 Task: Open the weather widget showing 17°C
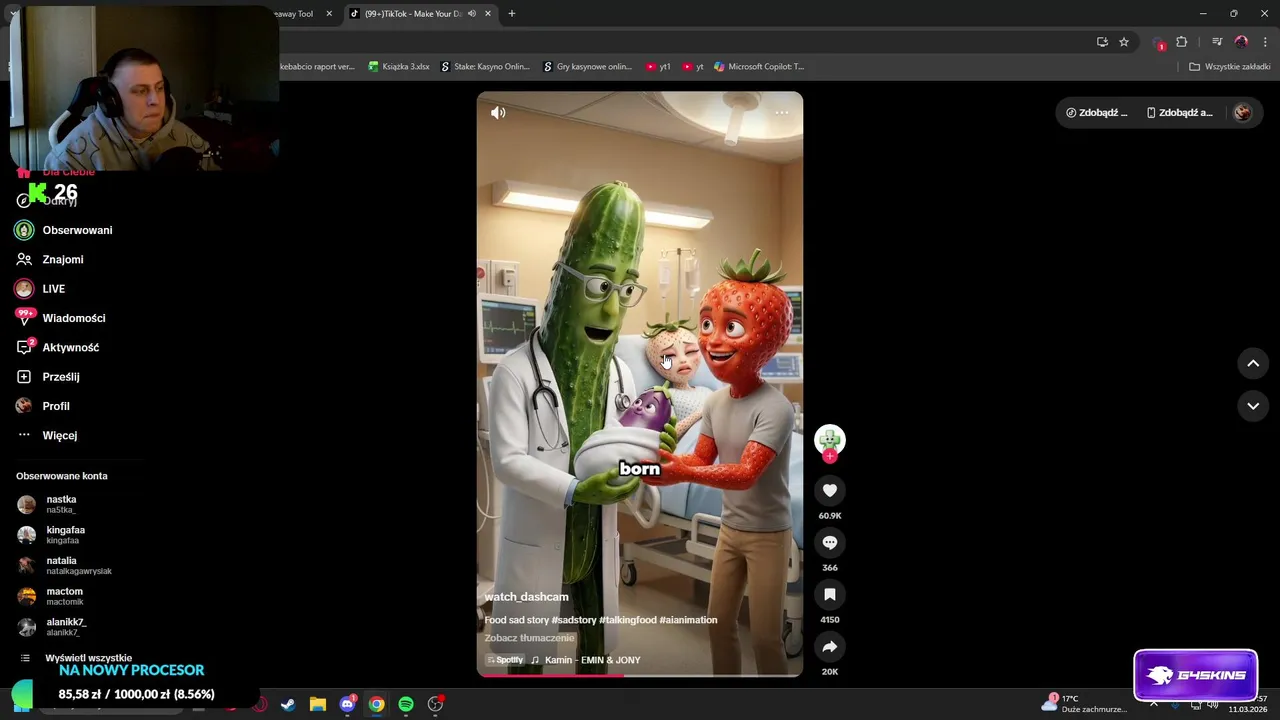1084,703
